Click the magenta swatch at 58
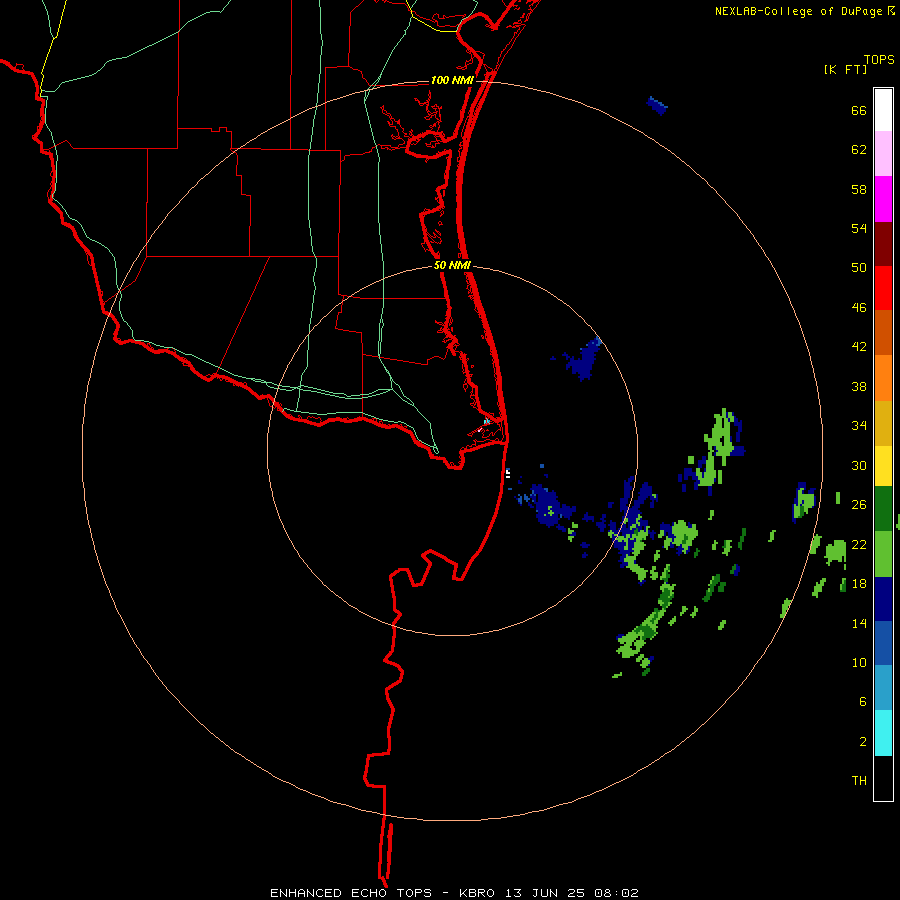 tap(883, 199)
